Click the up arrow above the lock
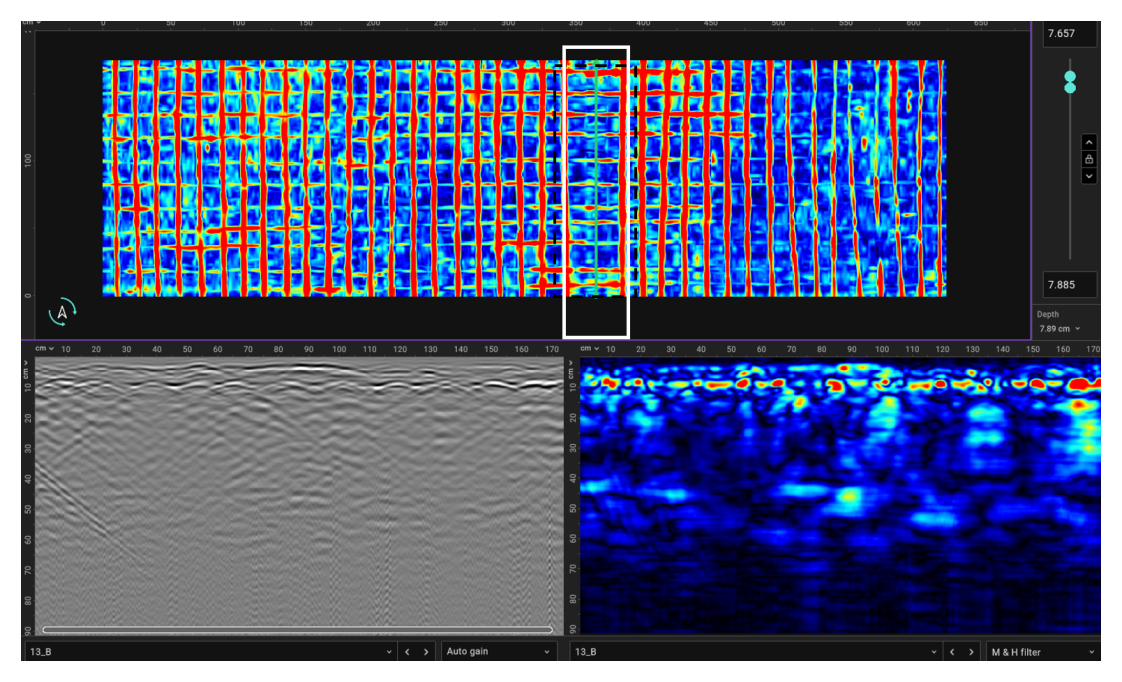Viewport: 1122px width, 682px height. click(x=1089, y=142)
